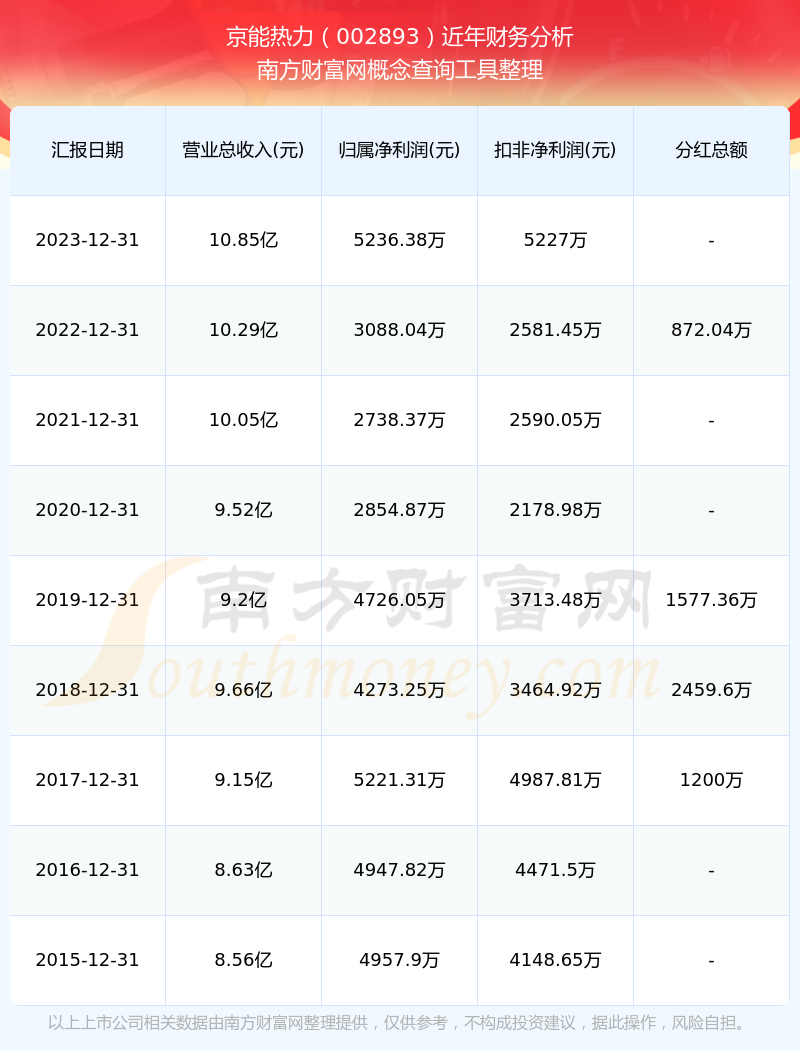Click the revenue value 8.56亿
The width and height of the screenshot is (800, 1050).
(244, 960)
